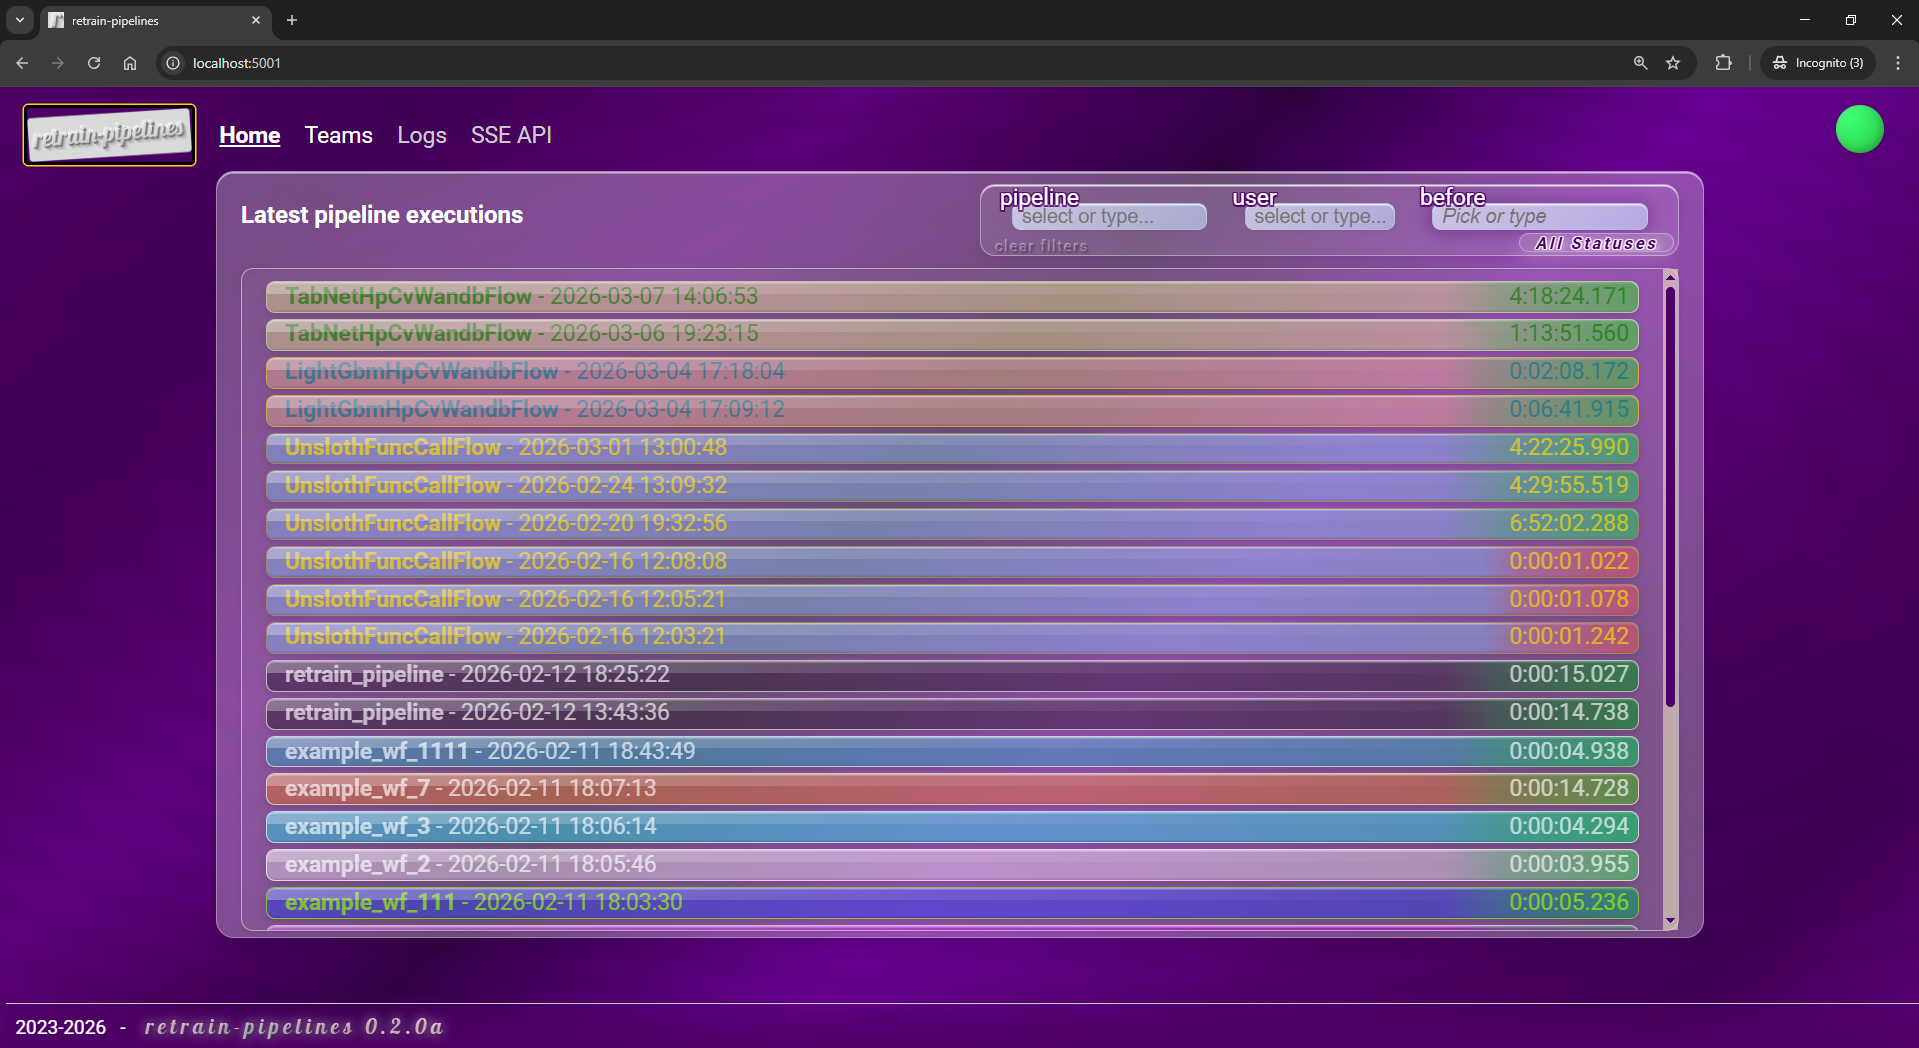The height and width of the screenshot is (1048, 1919).
Task: Select retrain_pipeline run at 18:25:22
Action: [952, 675]
